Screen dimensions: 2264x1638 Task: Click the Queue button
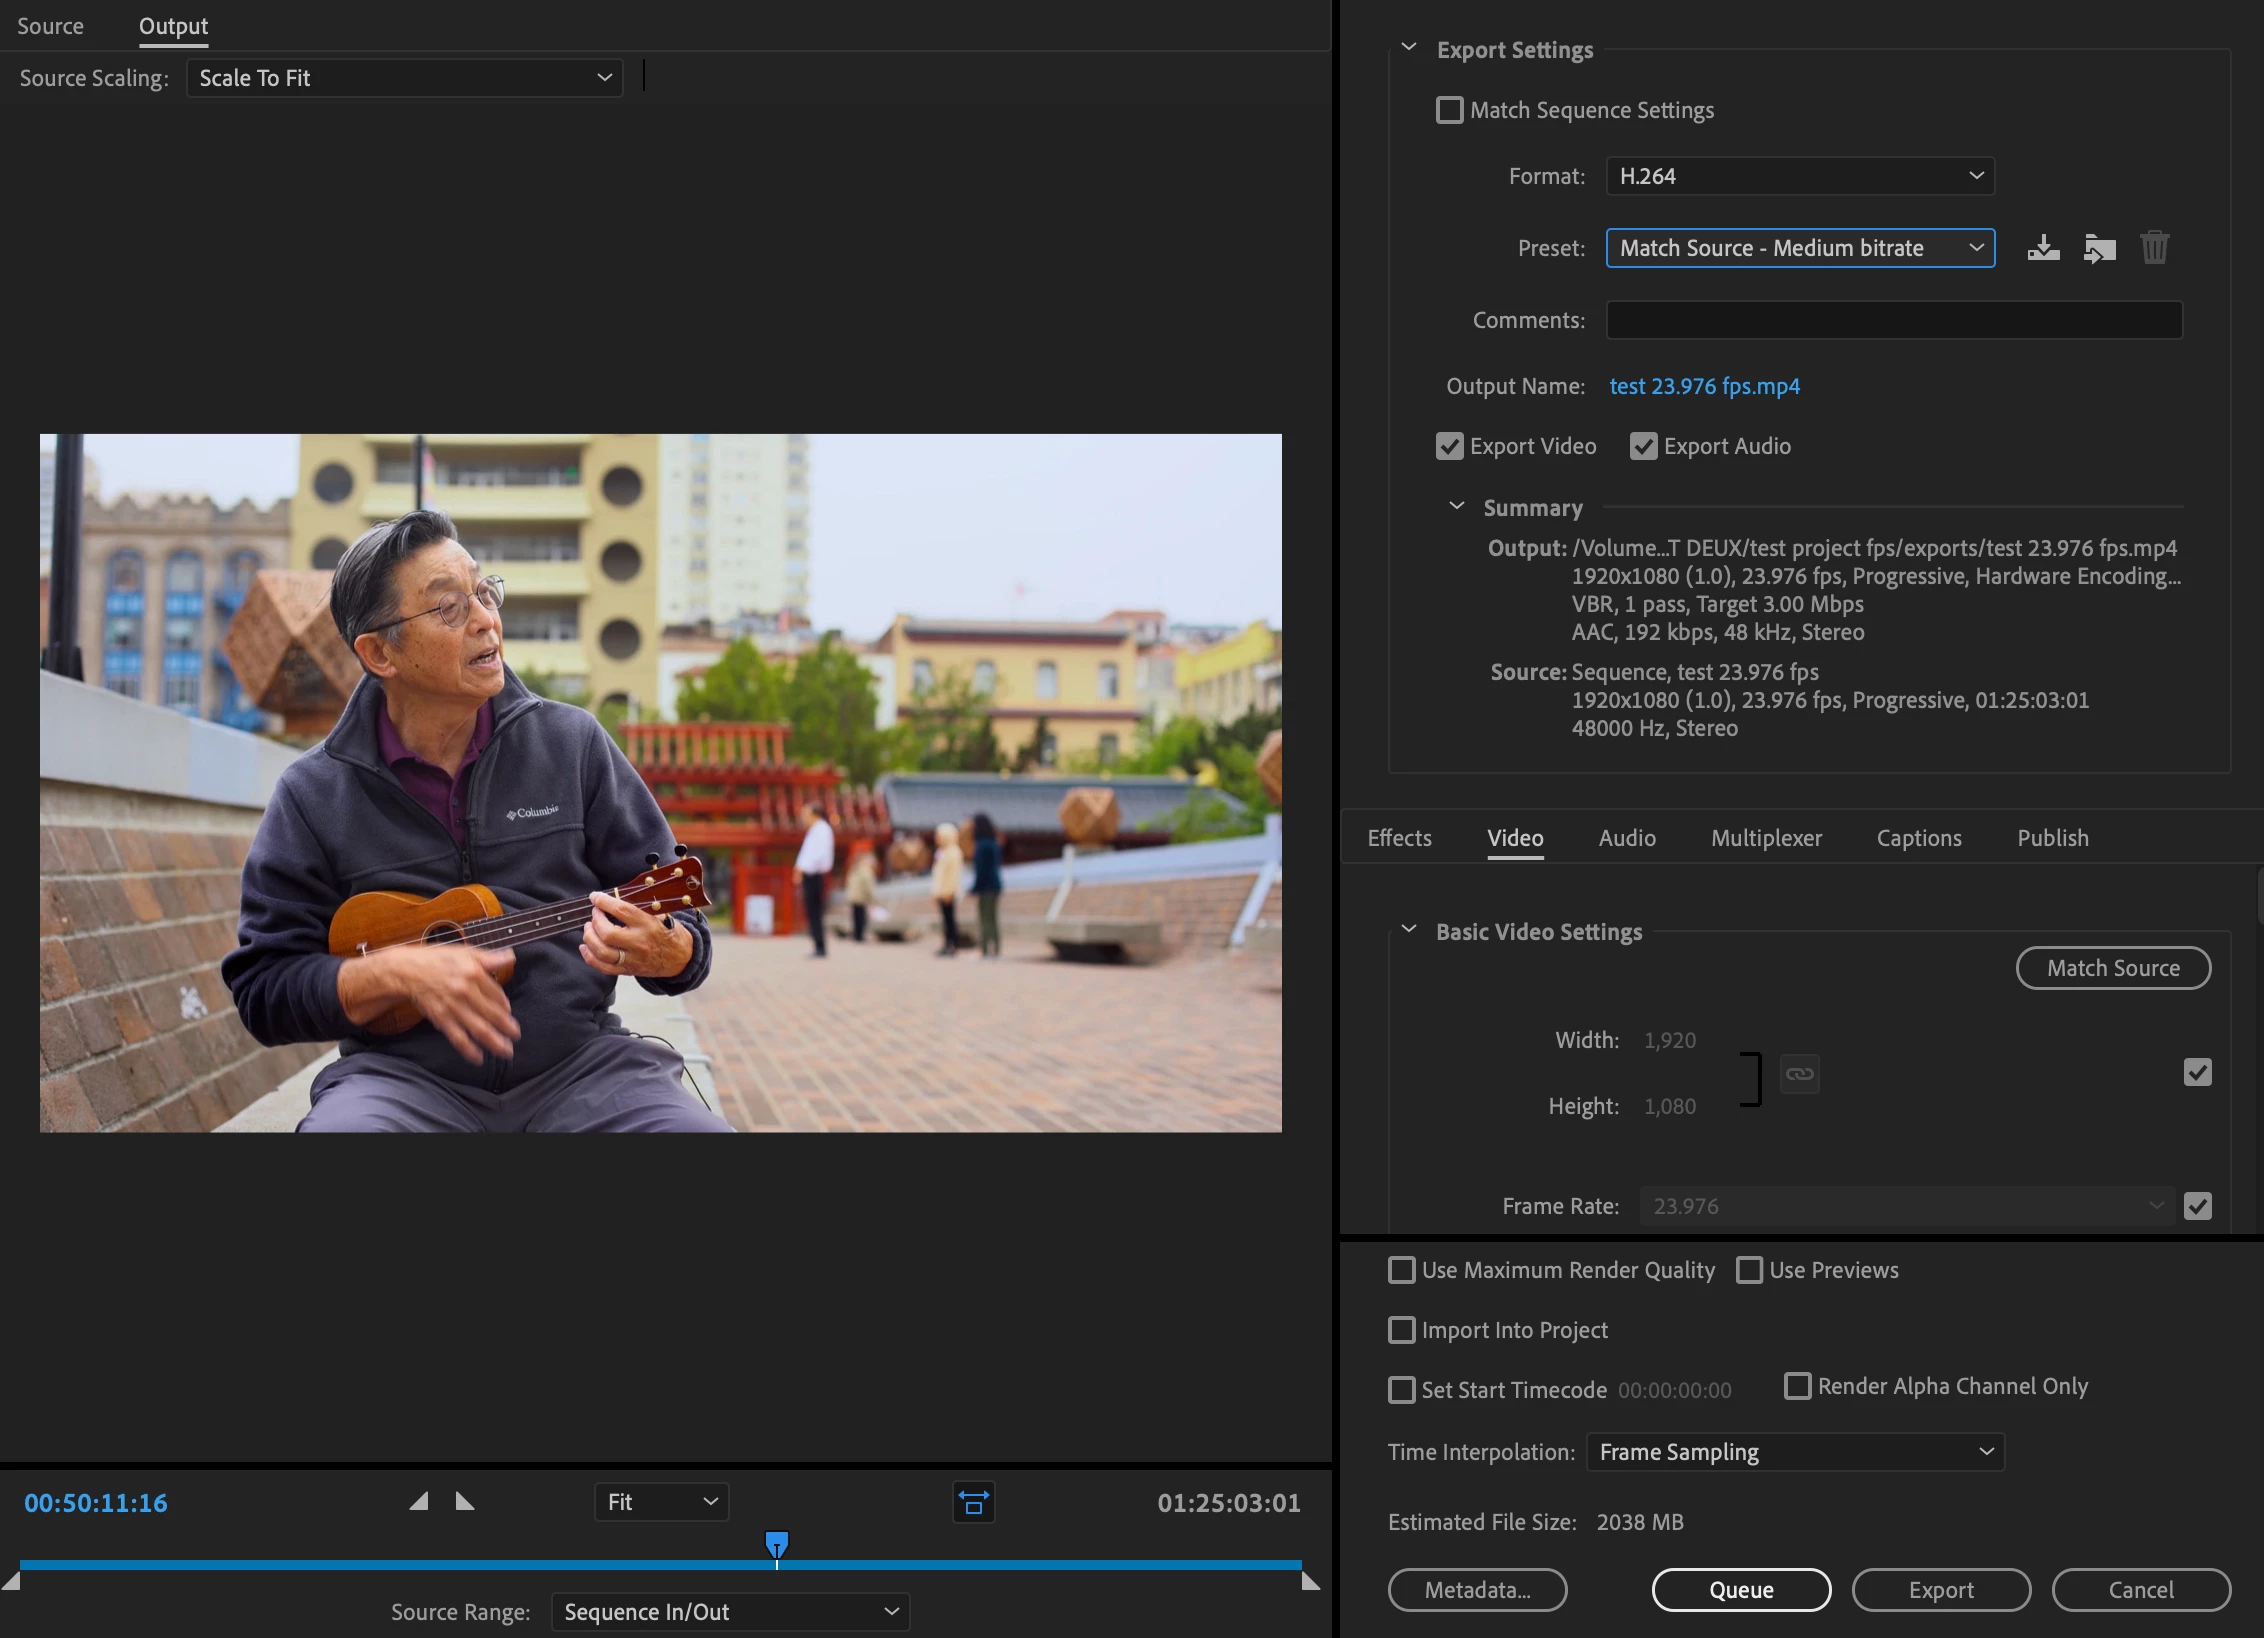click(1741, 1590)
